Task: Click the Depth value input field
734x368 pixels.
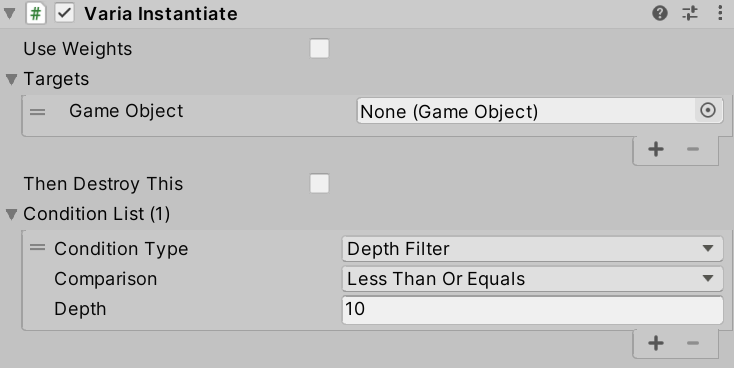Action: [x=533, y=309]
